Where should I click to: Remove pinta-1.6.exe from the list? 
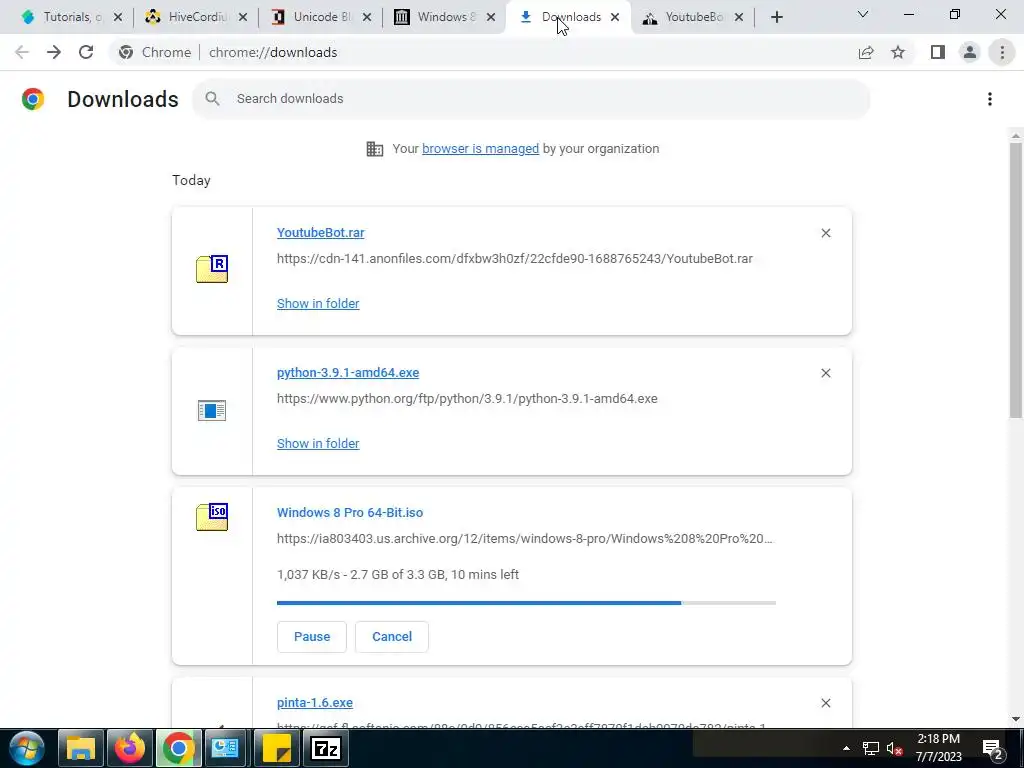pyautogui.click(x=826, y=703)
